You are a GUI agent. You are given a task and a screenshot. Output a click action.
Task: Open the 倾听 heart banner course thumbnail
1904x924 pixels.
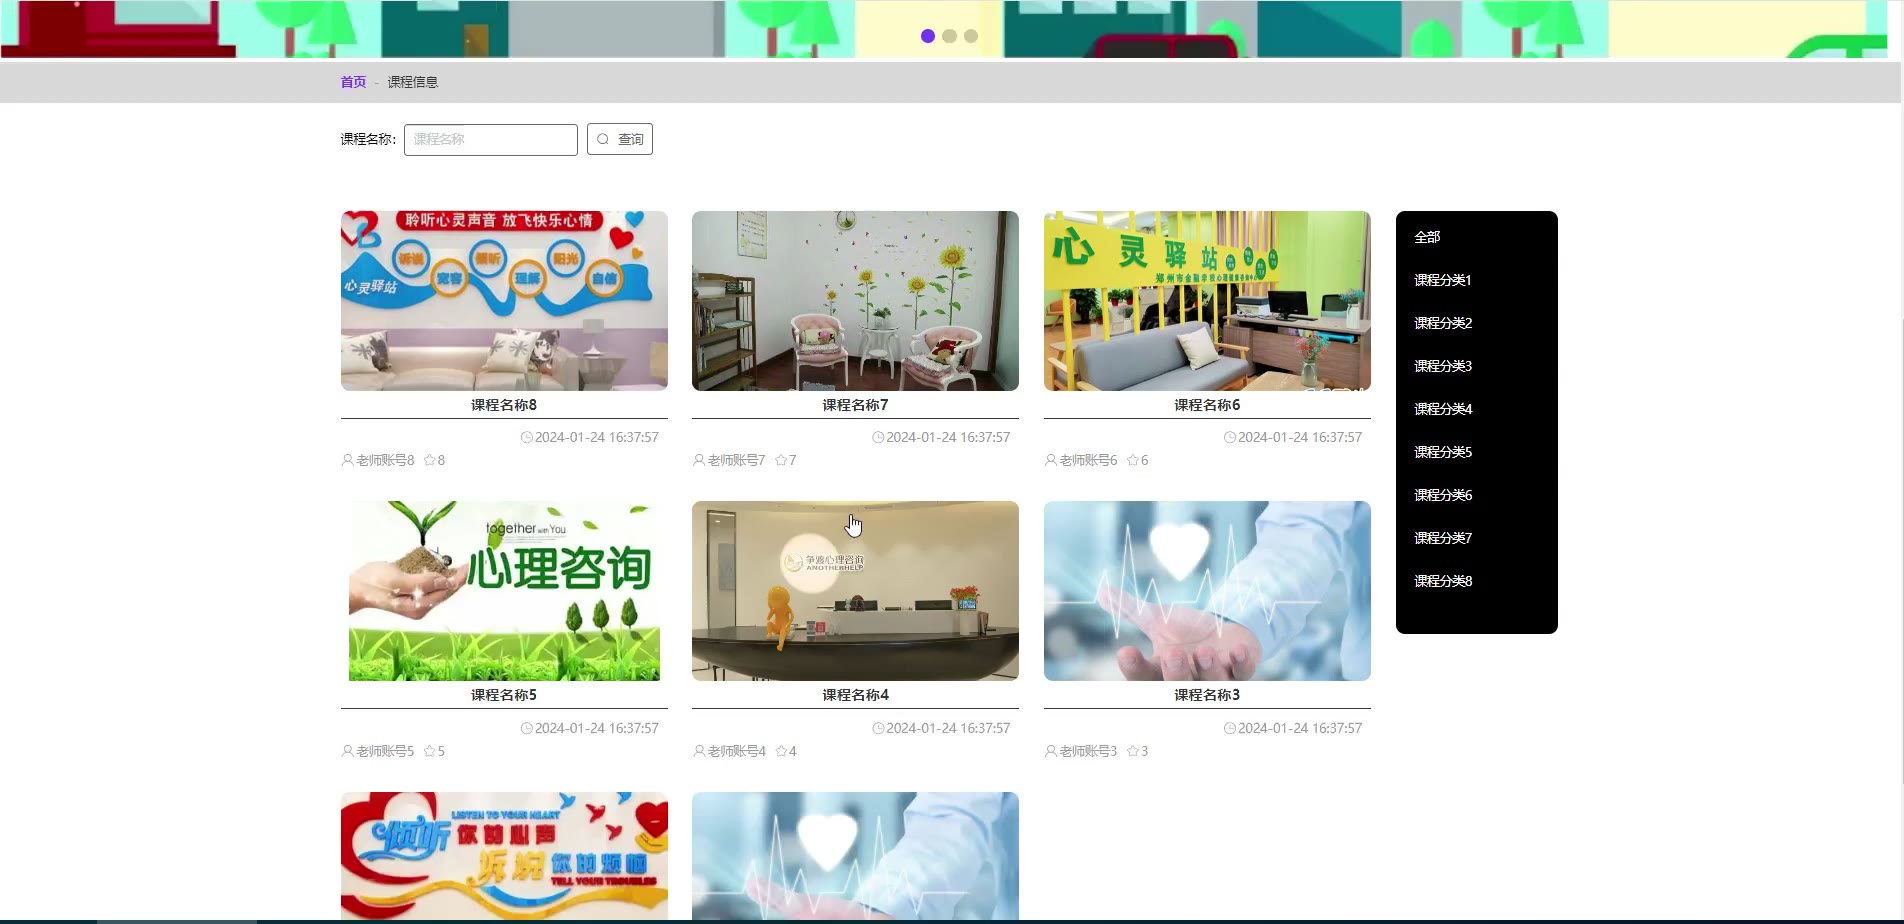click(504, 856)
